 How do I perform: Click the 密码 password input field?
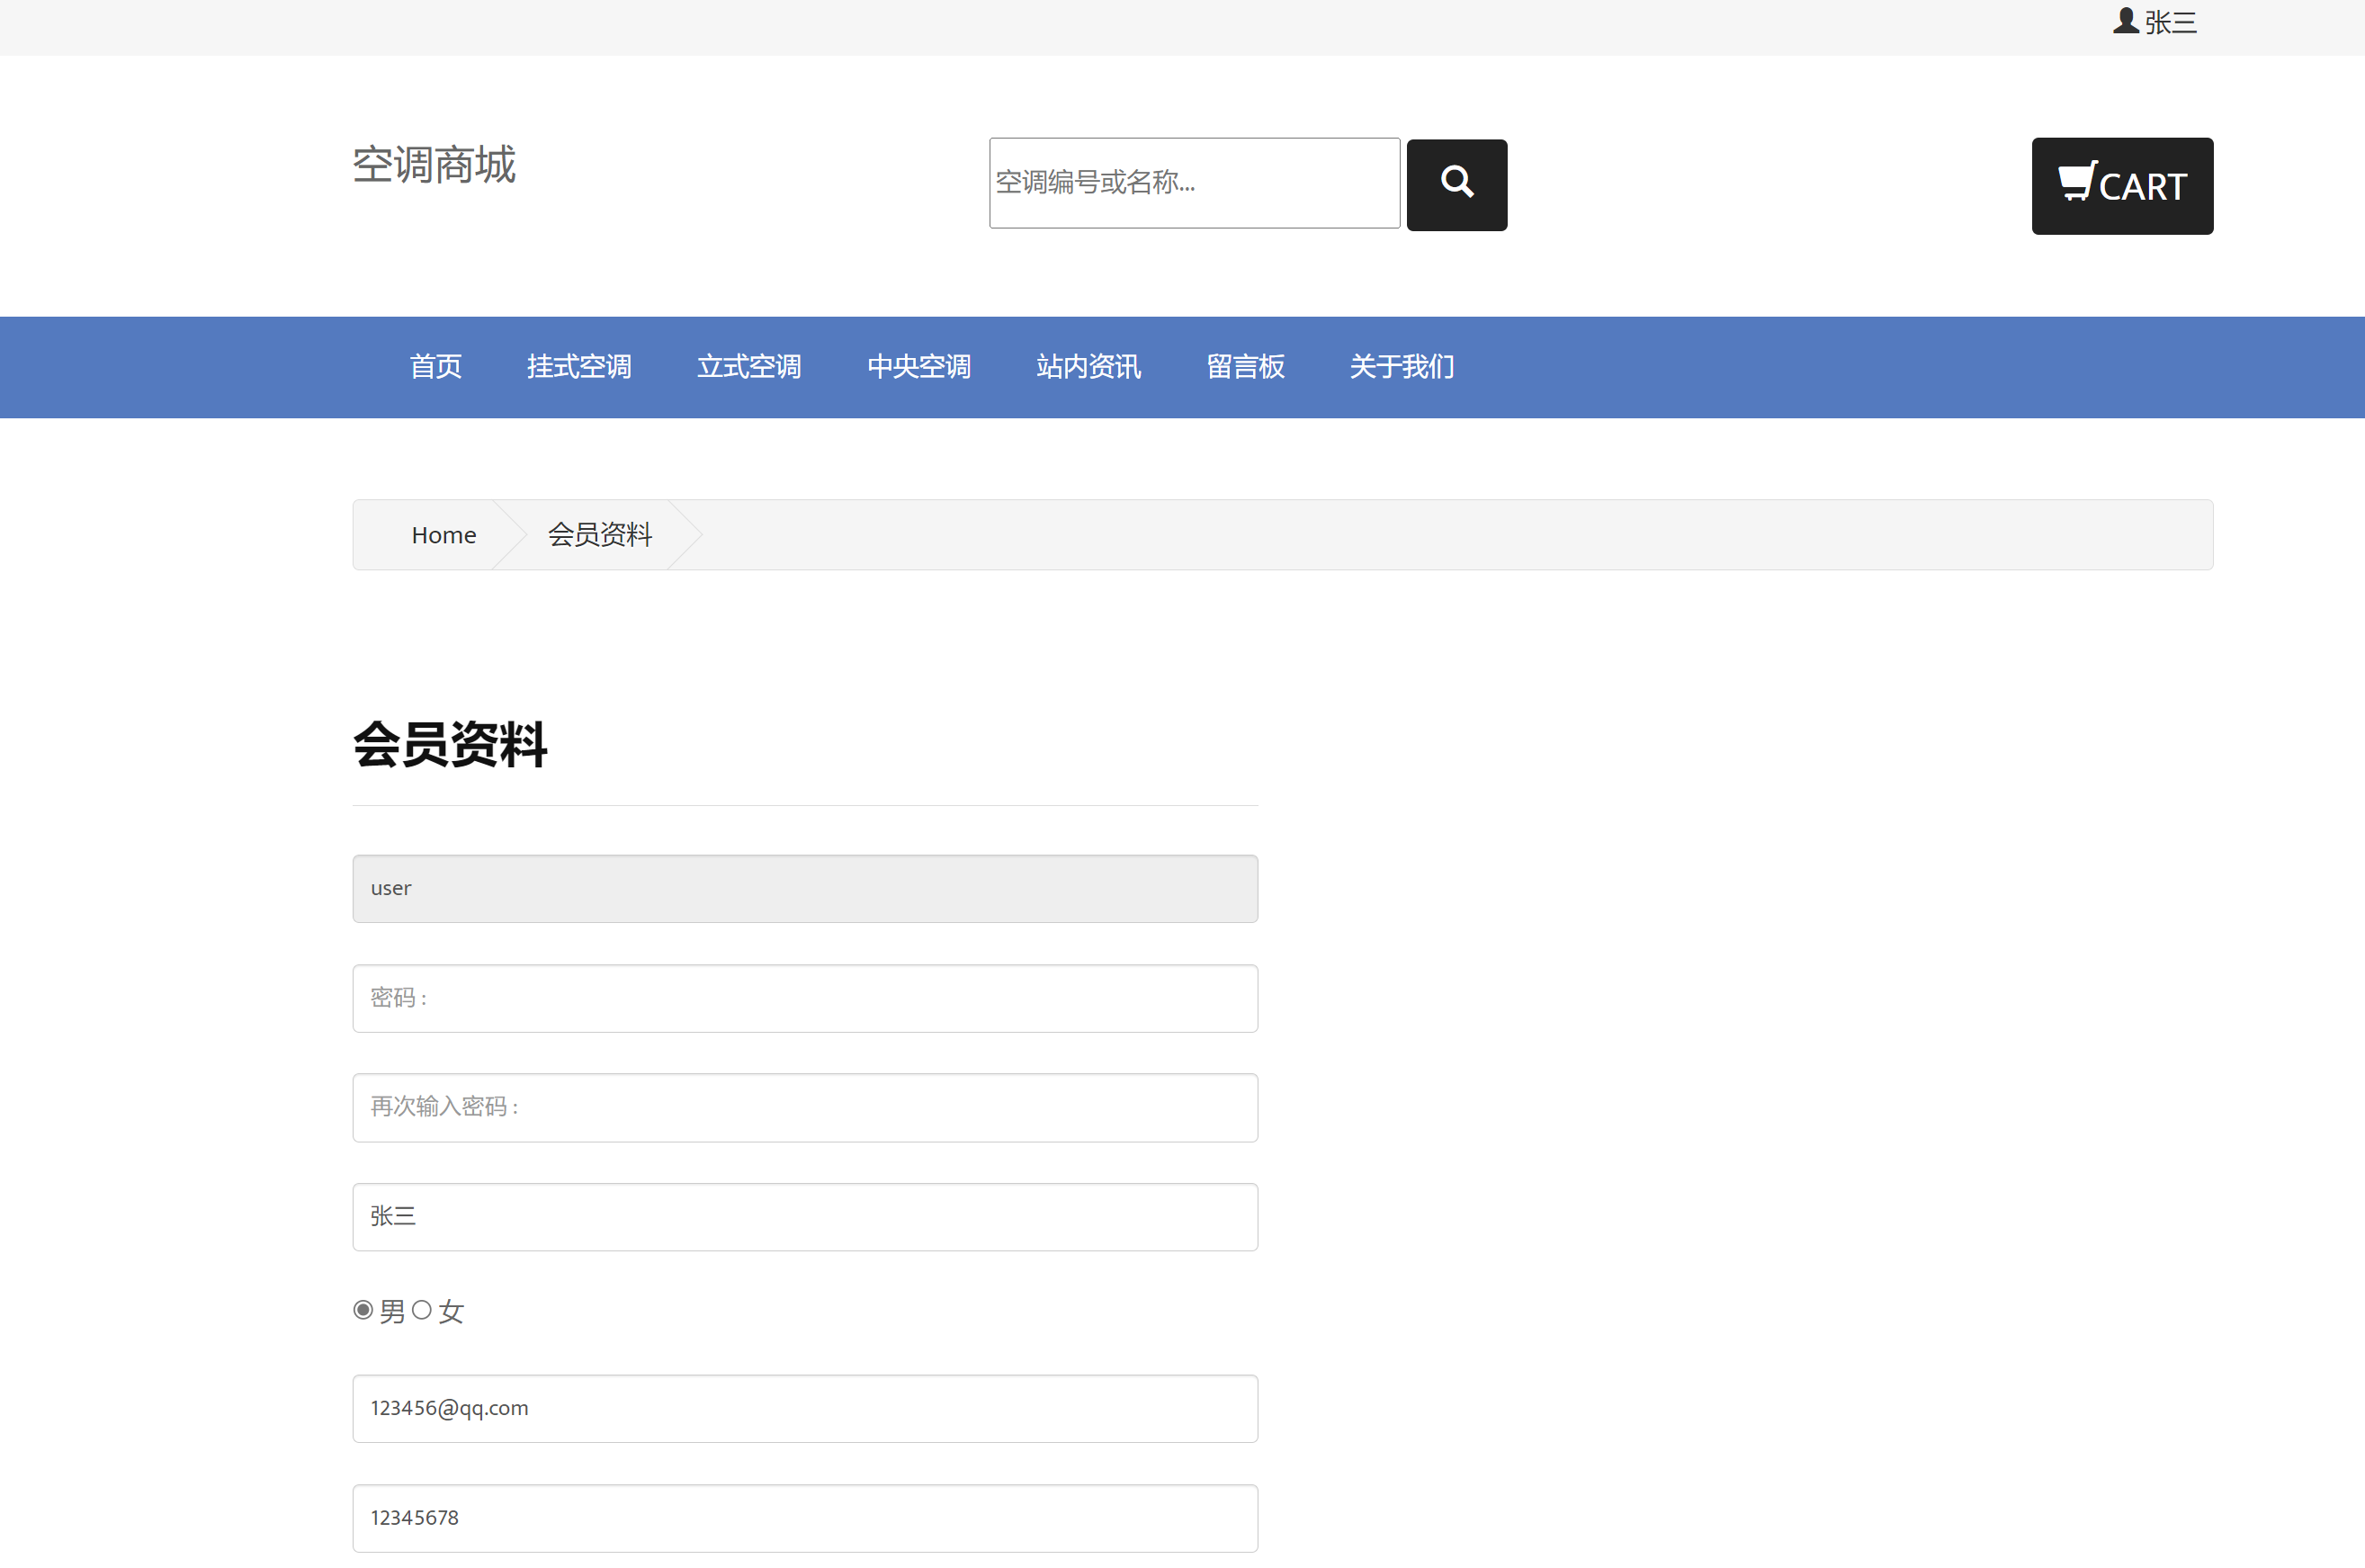click(x=805, y=997)
